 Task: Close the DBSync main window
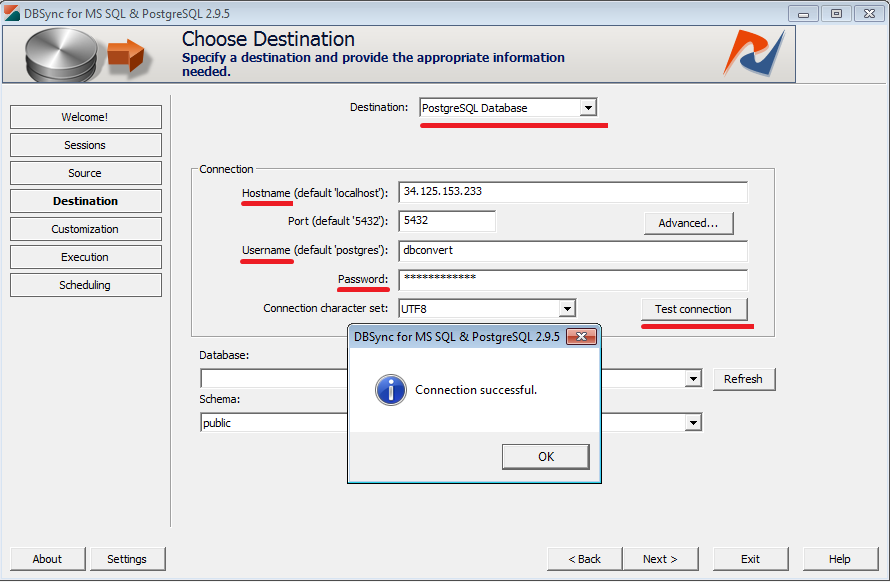click(x=870, y=14)
